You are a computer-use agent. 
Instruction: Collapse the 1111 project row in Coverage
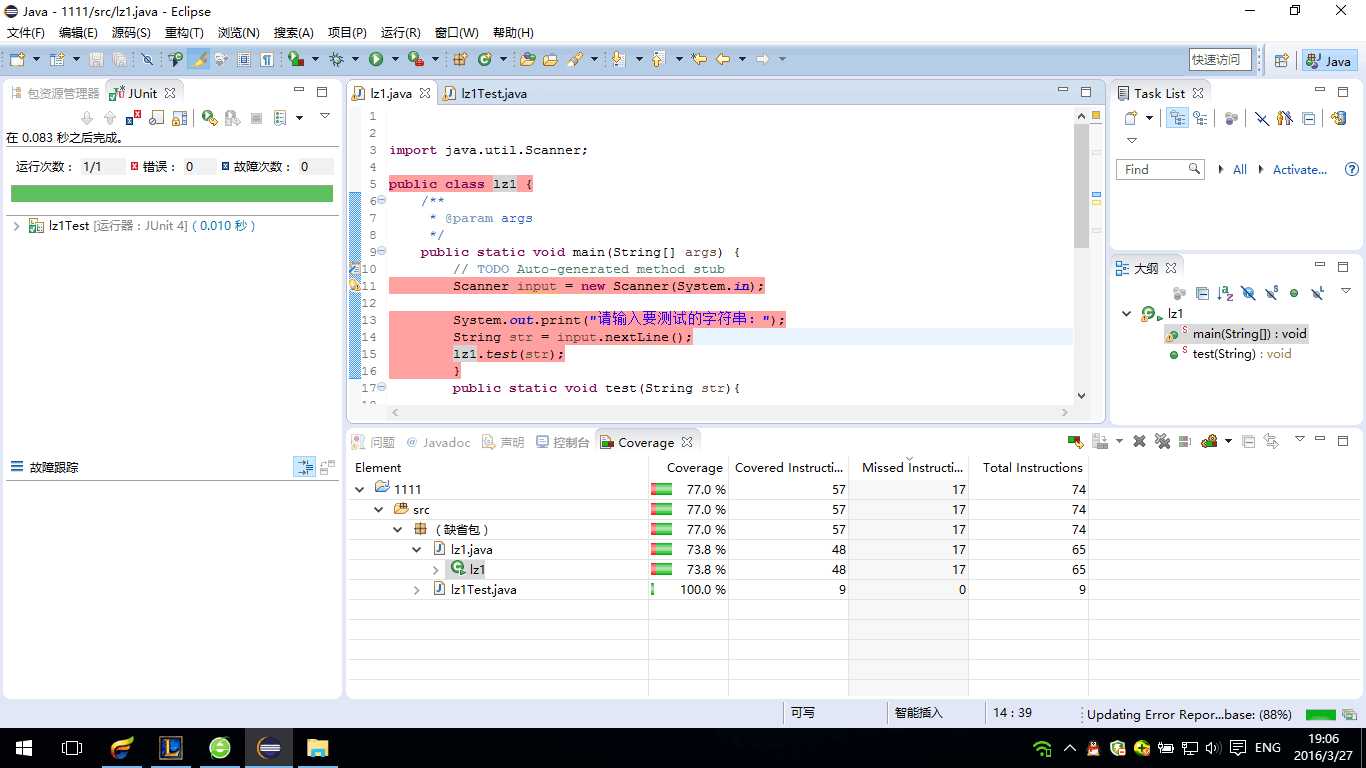tap(360, 490)
